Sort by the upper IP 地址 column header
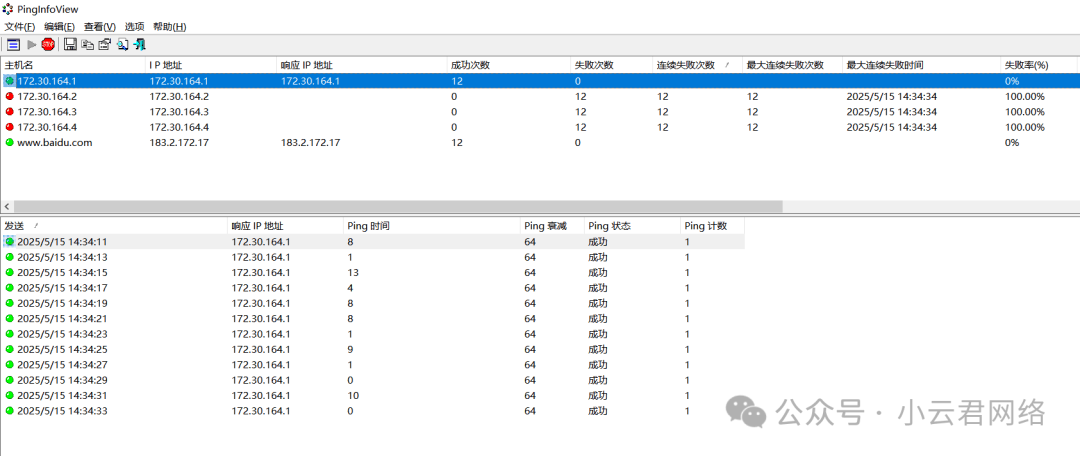The image size is (1080, 456). click(x=211, y=65)
